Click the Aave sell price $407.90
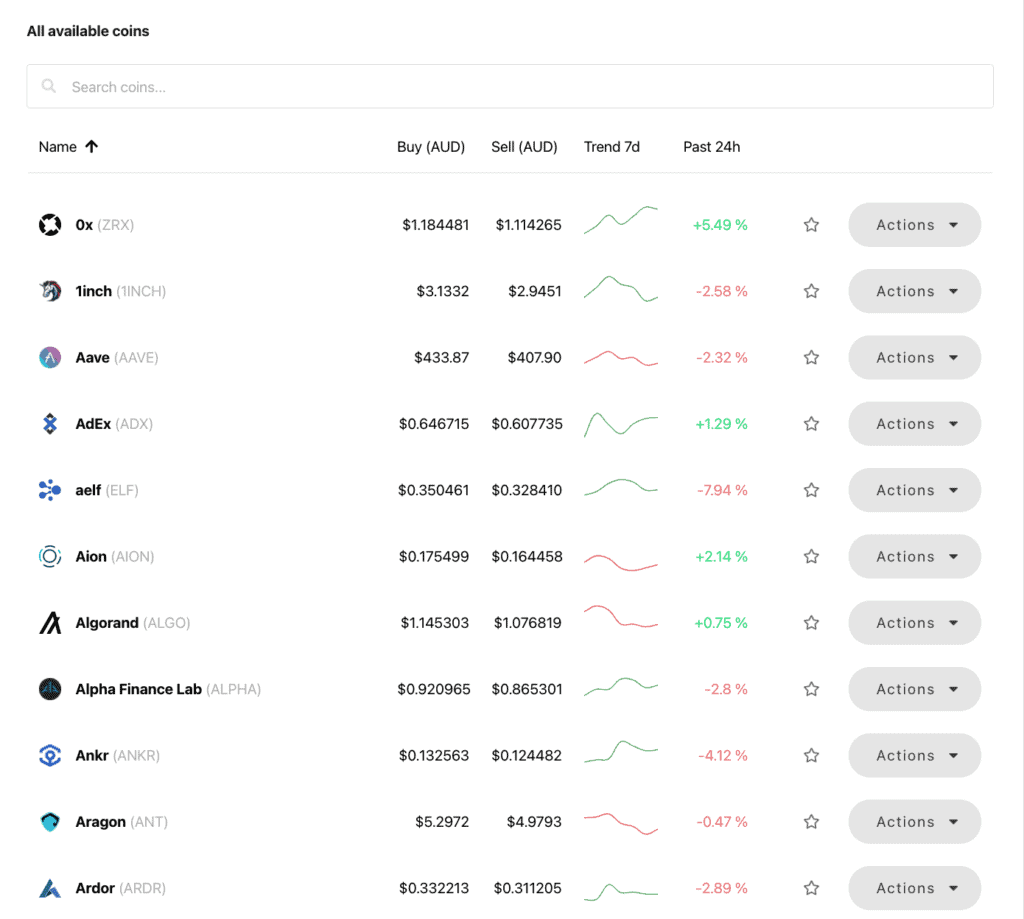Image resolution: width=1024 pixels, height=919 pixels. 534,357
